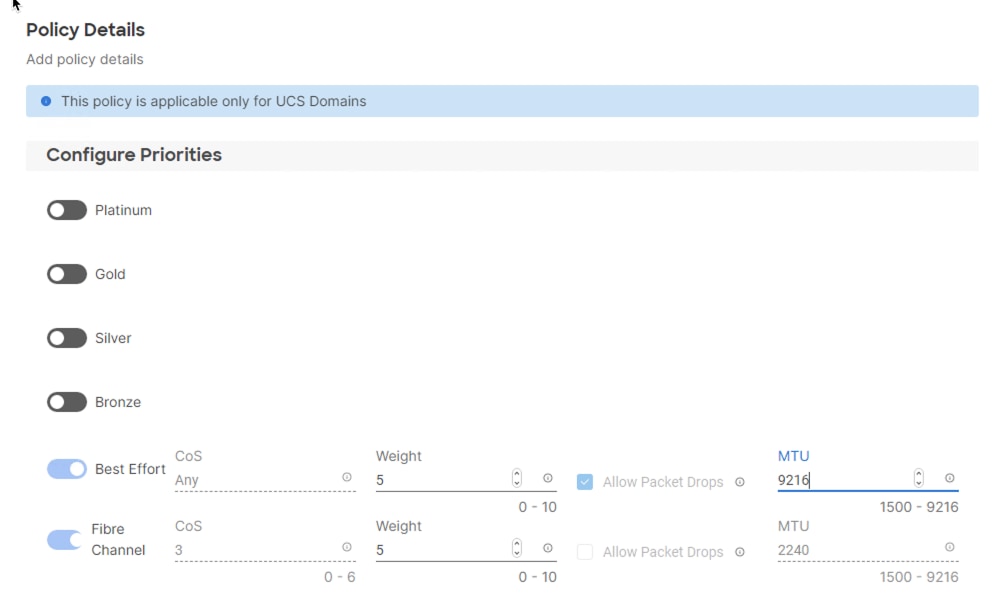
Task: Enable the Bronze priority toggle
Action: pyautogui.click(x=66, y=402)
